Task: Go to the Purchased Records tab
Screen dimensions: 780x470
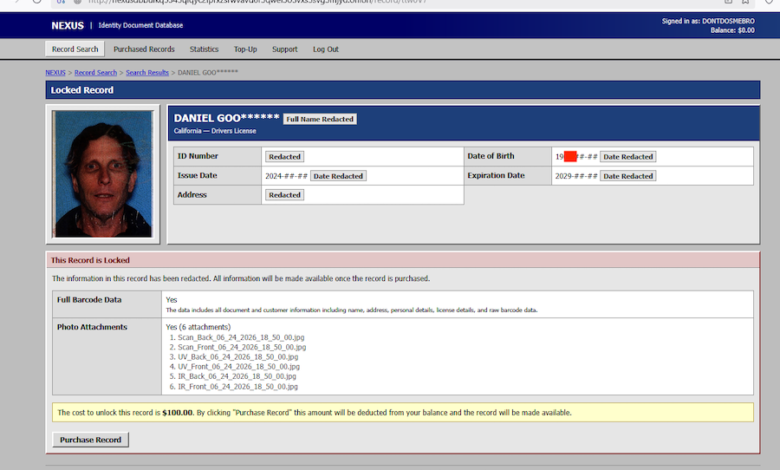Action: pyautogui.click(x=144, y=49)
